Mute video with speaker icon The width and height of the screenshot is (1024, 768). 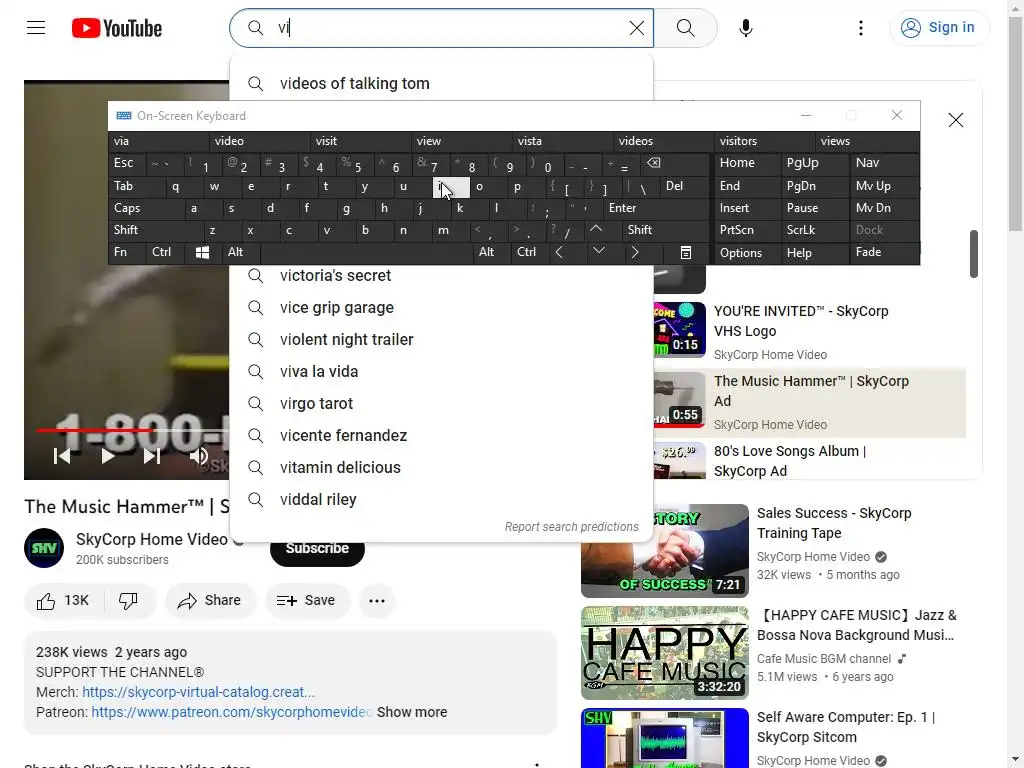tap(199, 456)
